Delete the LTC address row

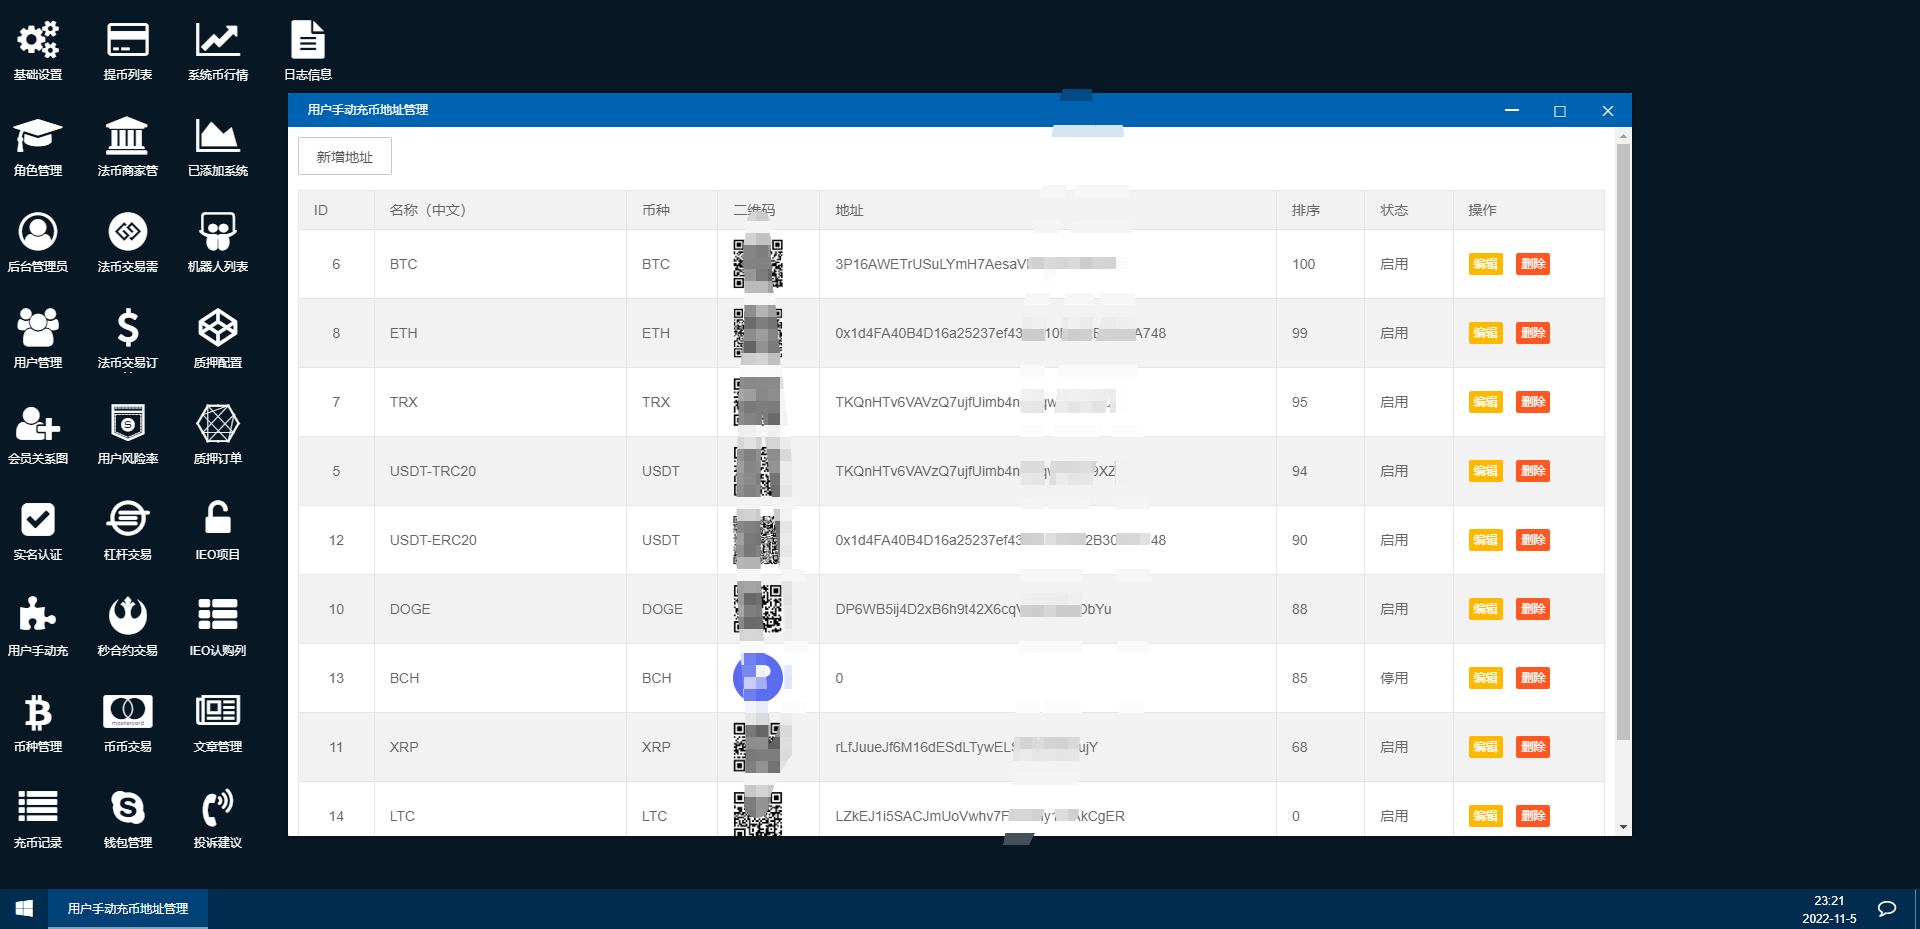click(x=1533, y=816)
